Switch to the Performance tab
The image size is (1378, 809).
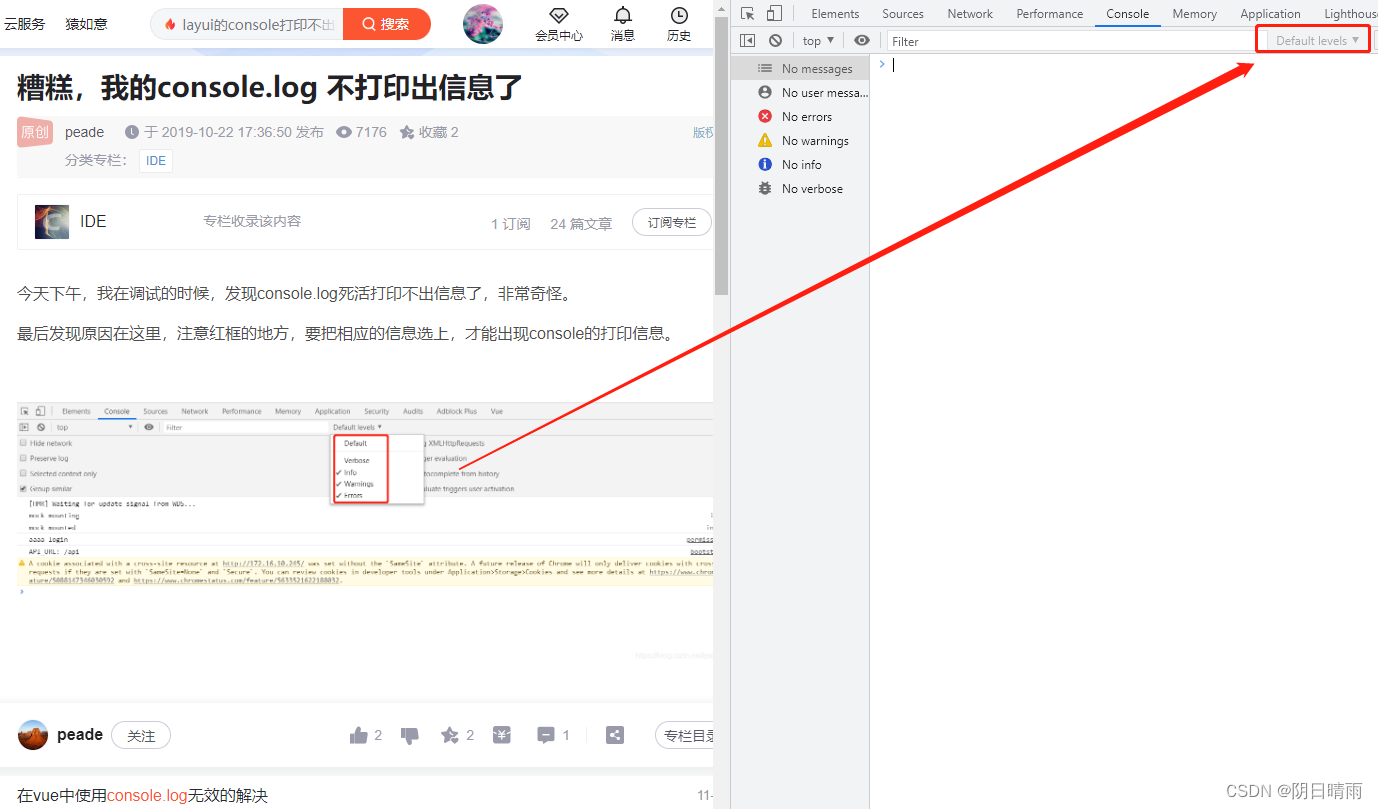[x=1049, y=14]
